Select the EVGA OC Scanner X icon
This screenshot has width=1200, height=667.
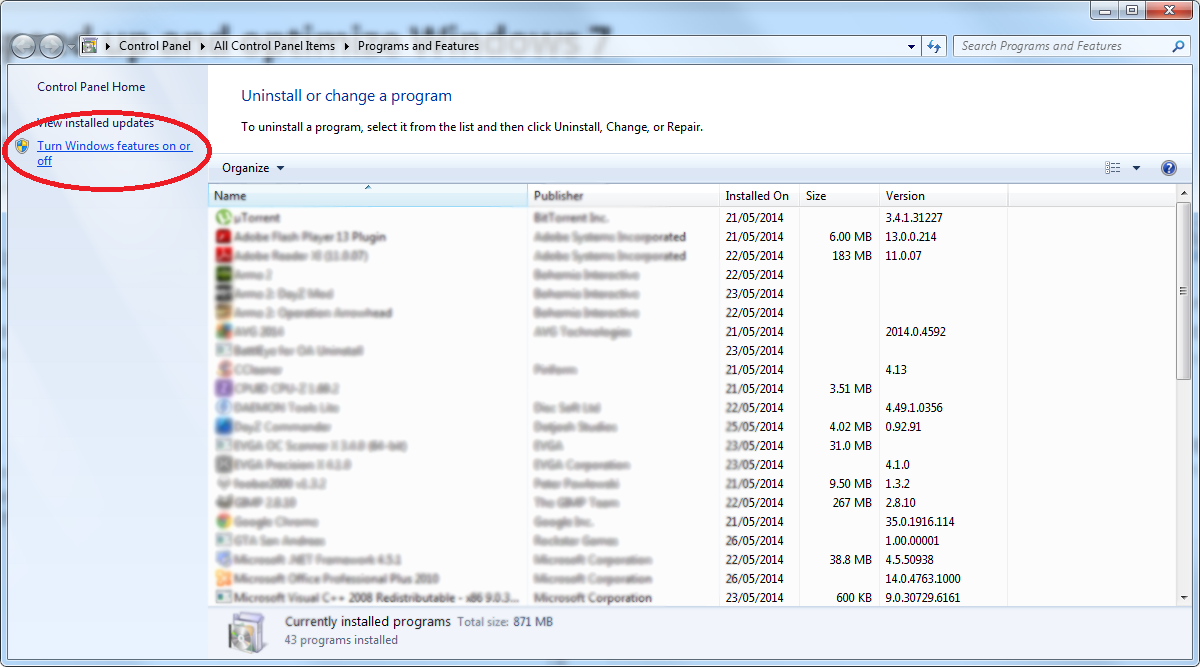[x=224, y=446]
